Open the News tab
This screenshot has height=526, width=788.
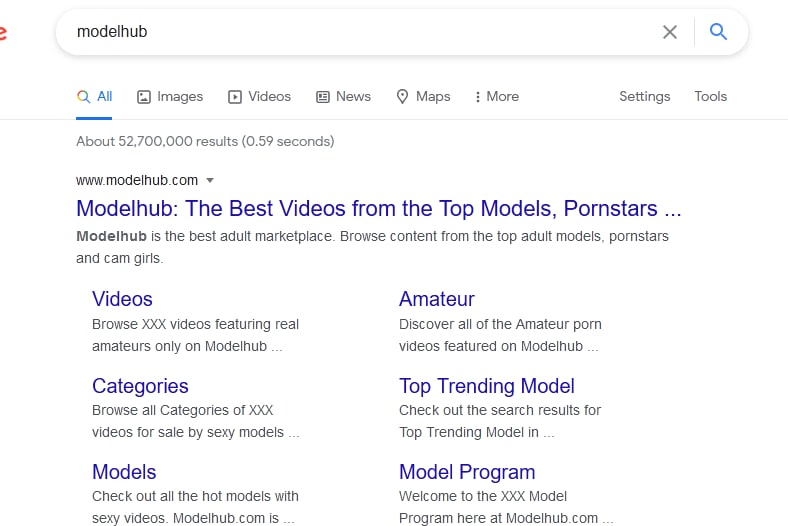tap(343, 96)
